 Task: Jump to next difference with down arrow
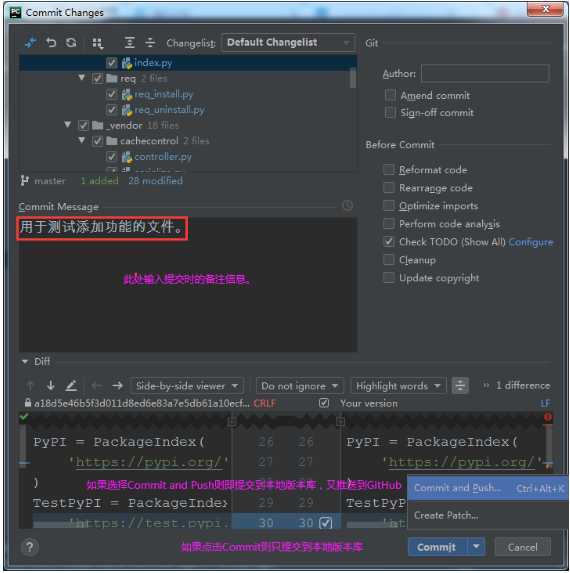coord(51,385)
